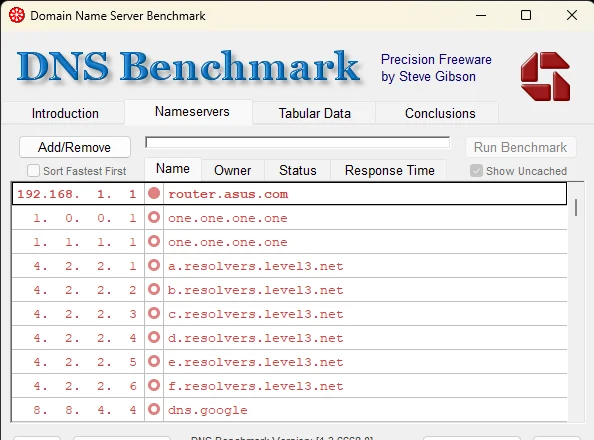Image resolution: width=594 pixels, height=440 pixels.
Task: Toggle the Show Uncached checkbox
Action: (x=476, y=171)
